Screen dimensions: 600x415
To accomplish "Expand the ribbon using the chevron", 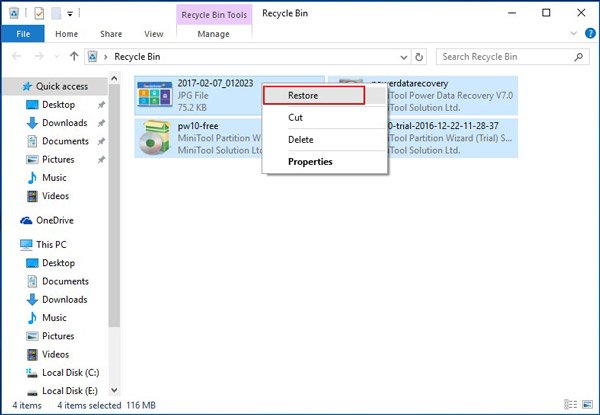I will tap(574, 34).
